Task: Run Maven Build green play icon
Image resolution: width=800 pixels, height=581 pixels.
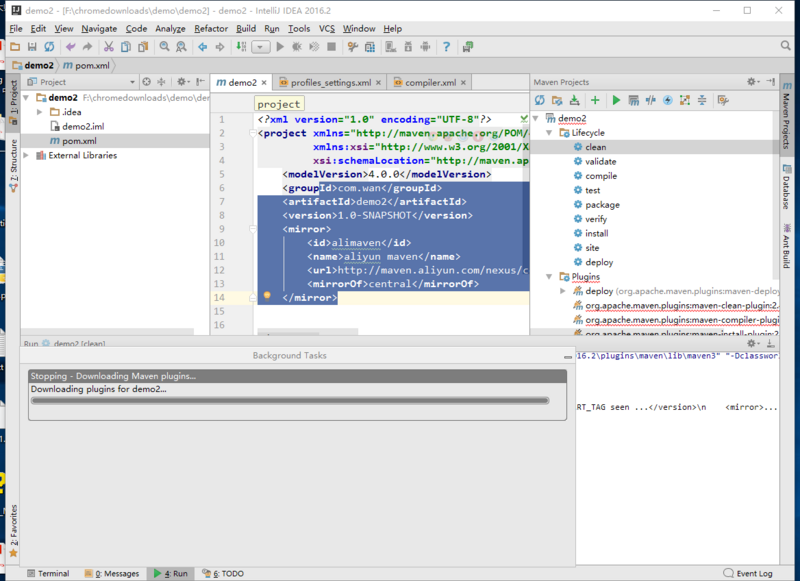Action: 616,100
